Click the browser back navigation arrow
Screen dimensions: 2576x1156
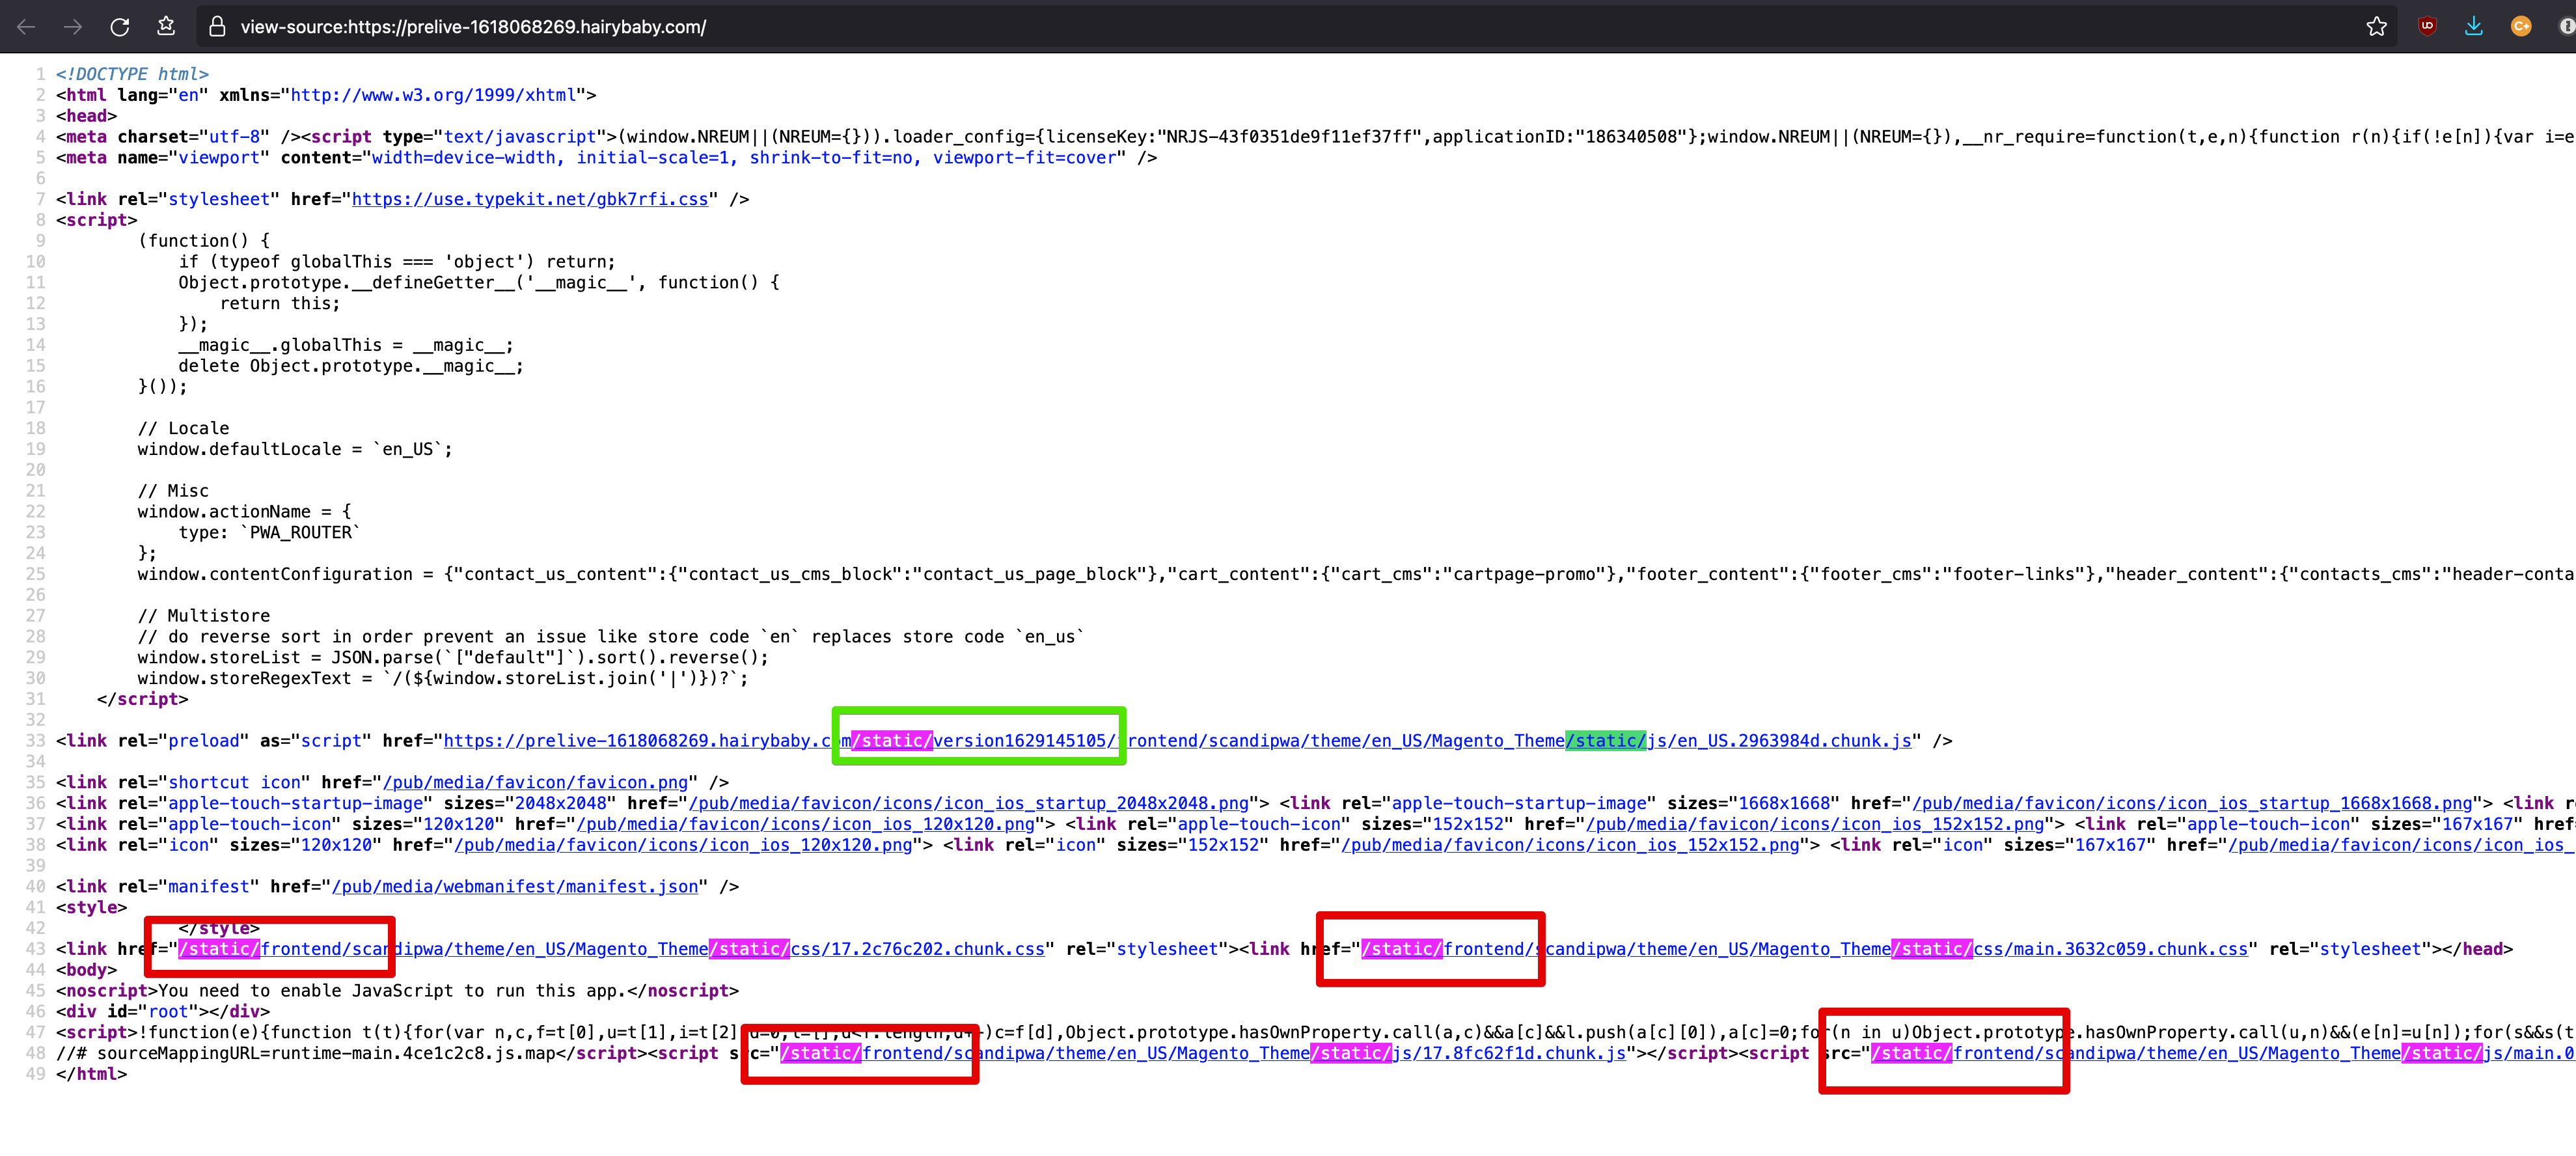(x=26, y=26)
